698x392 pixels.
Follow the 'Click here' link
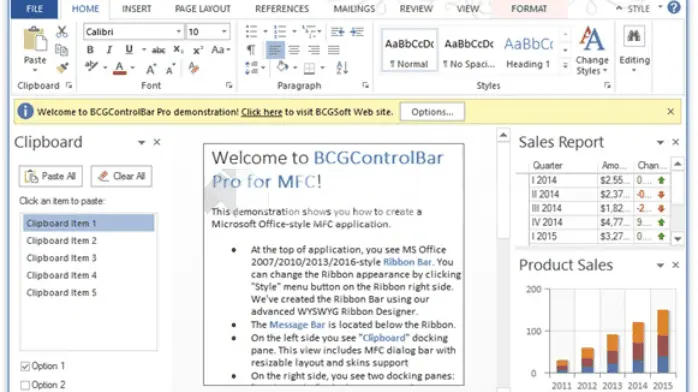pyautogui.click(x=262, y=112)
